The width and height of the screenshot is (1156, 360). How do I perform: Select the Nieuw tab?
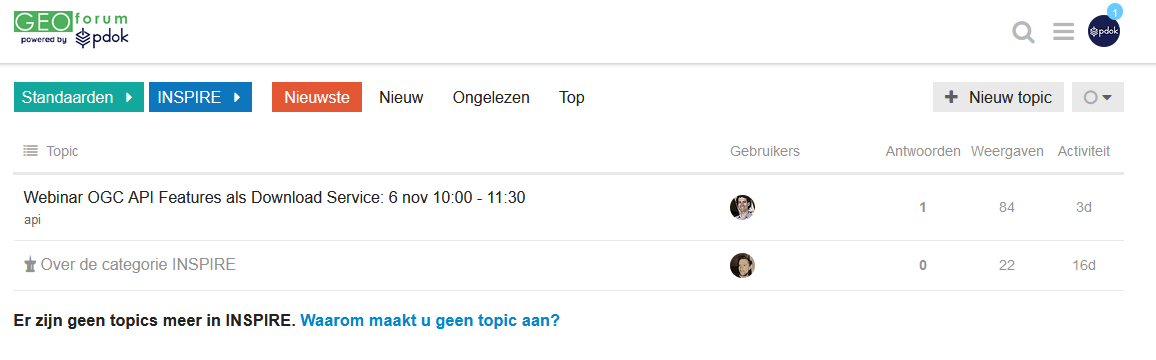pos(401,97)
